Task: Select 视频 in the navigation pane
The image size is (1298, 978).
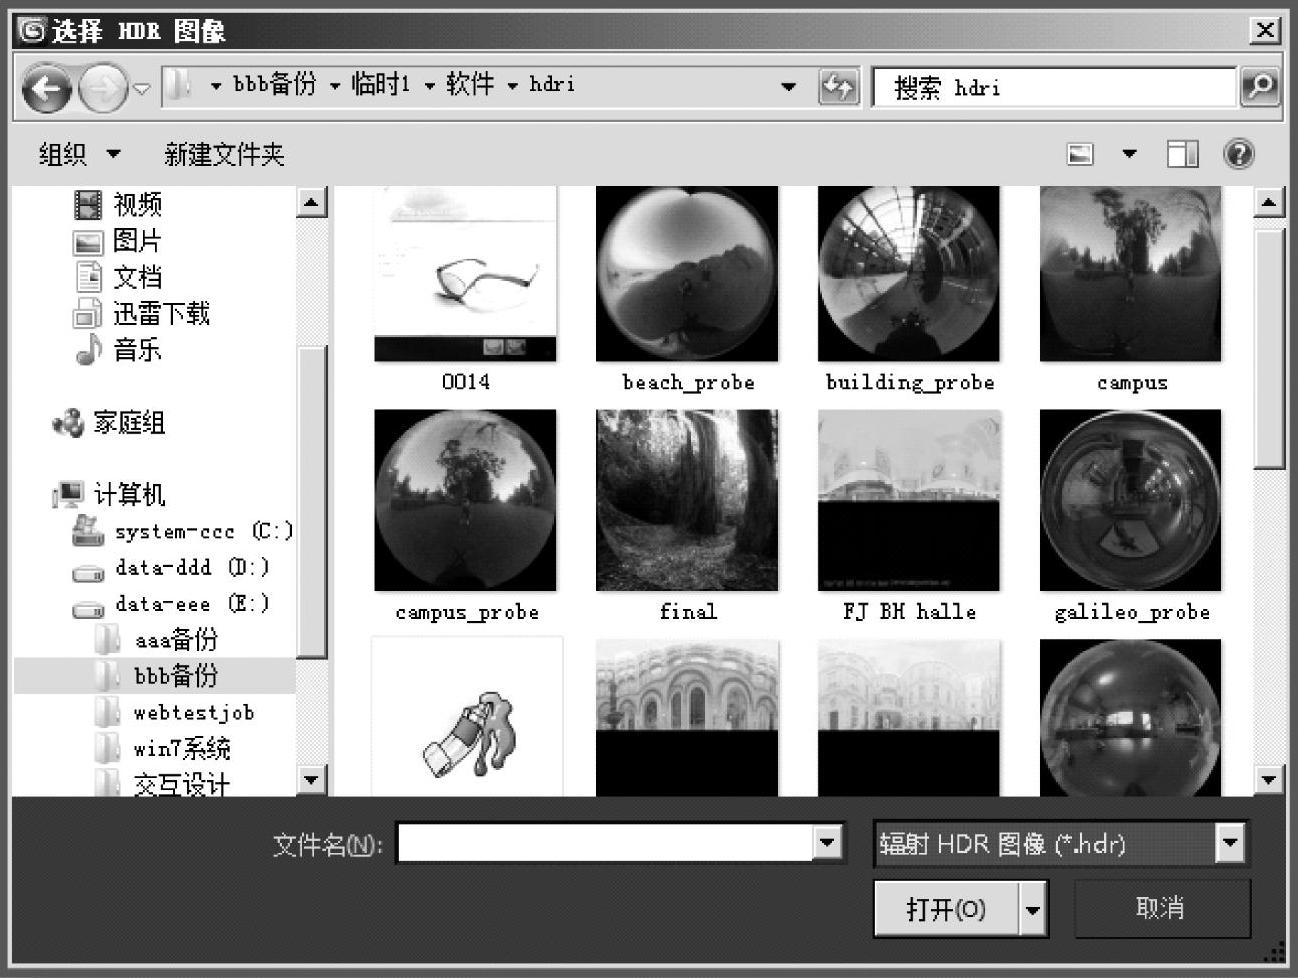Action: point(118,205)
